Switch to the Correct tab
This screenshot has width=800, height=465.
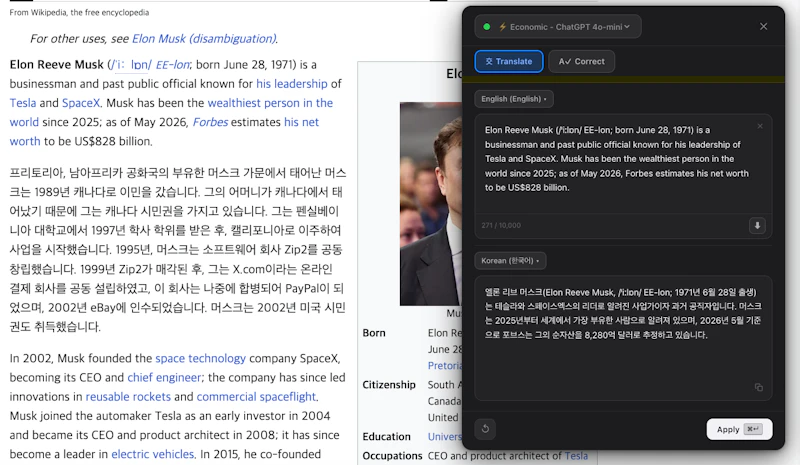tap(582, 61)
